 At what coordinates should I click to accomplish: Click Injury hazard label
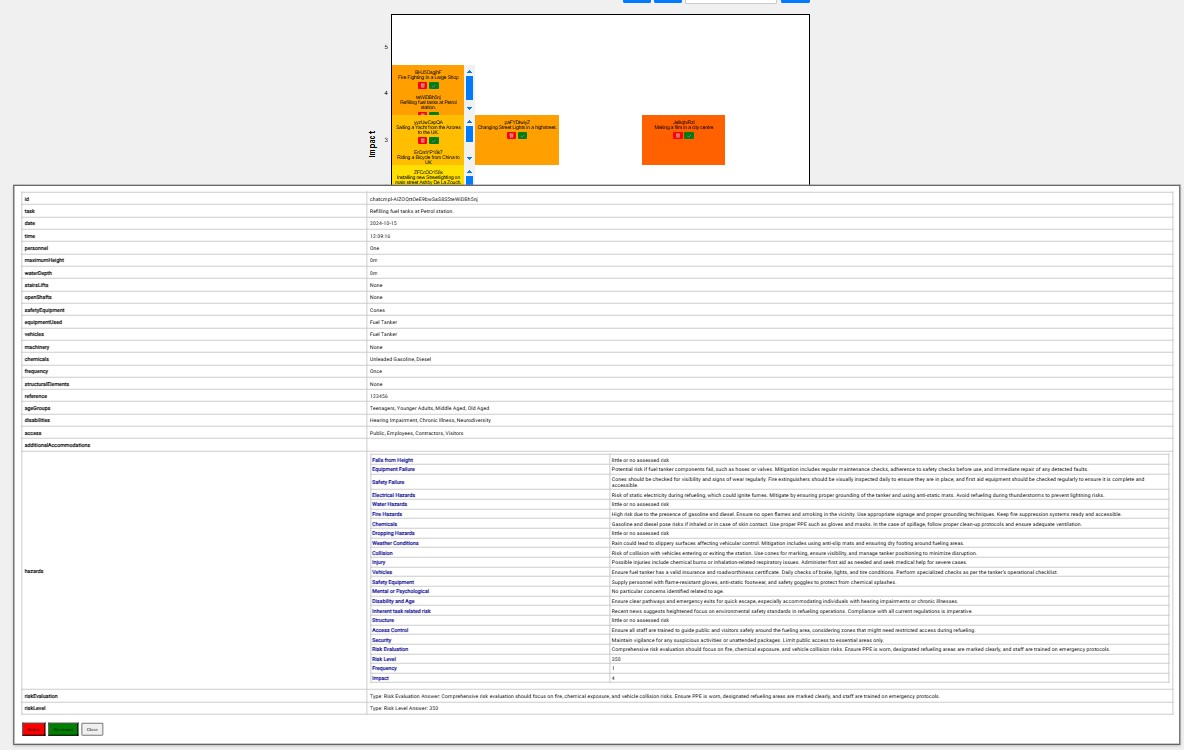378,562
